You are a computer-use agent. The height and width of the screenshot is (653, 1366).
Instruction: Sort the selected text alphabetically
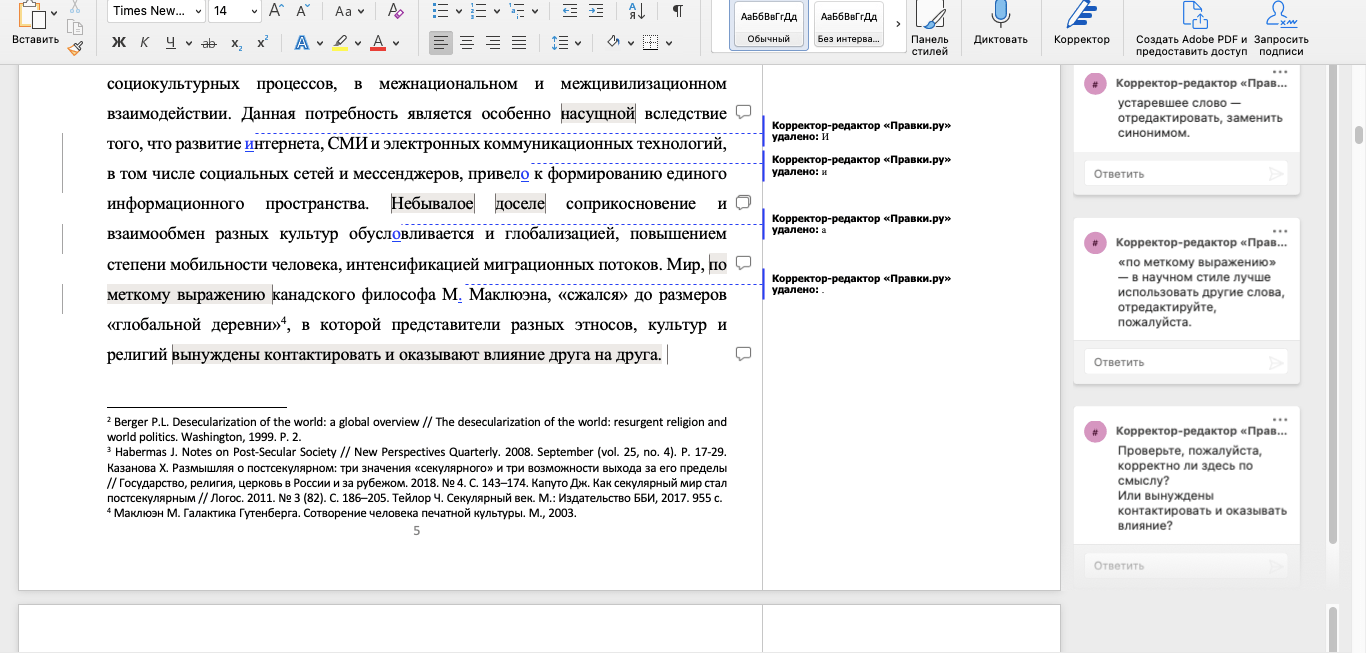(637, 11)
